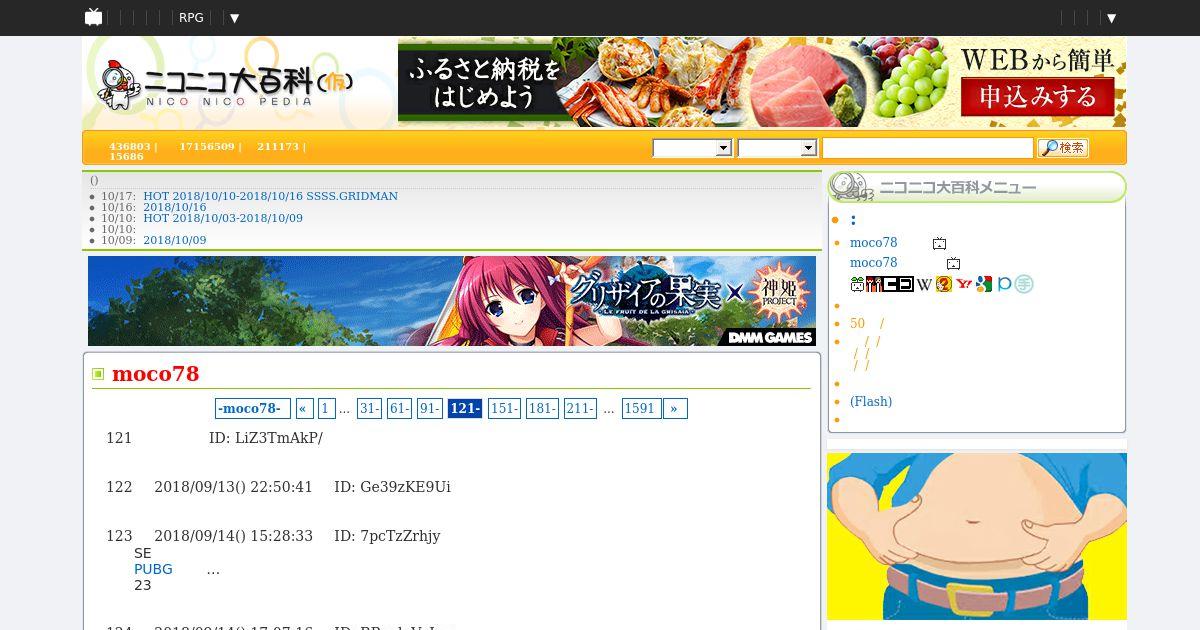Select current page 121-
The image size is (1200, 630).
click(x=465, y=408)
